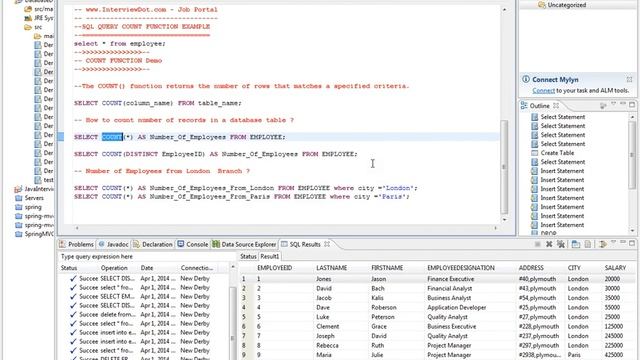Click the terminate operation icon in SQL Results toolbar
The image size is (640, 360).
coord(538,244)
